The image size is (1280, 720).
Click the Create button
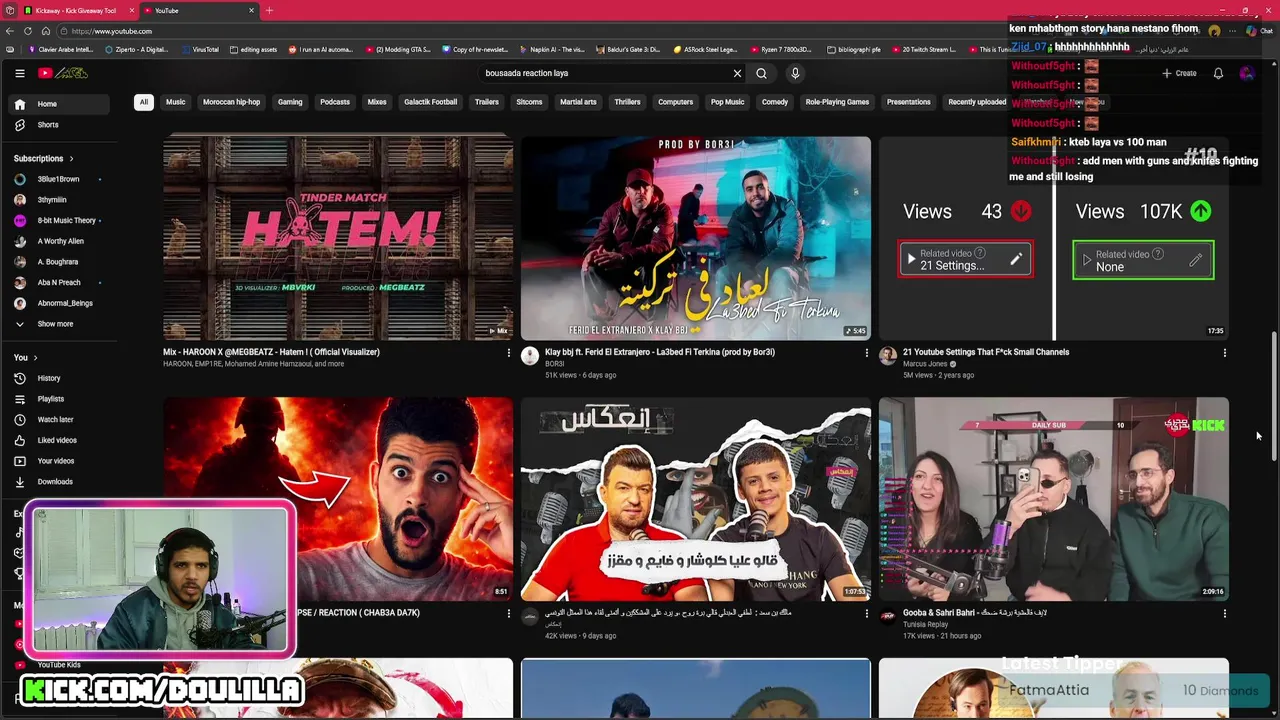1179,73
